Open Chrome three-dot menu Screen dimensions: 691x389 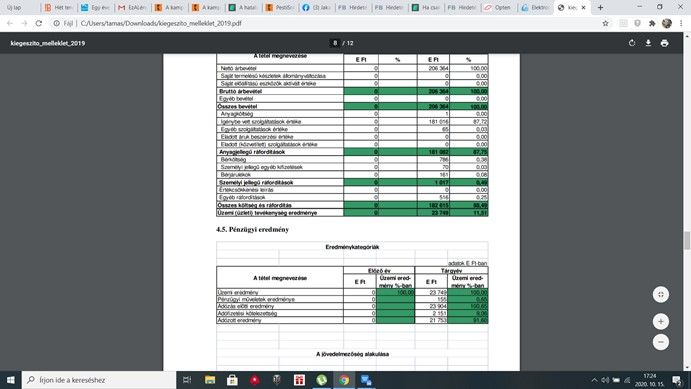[x=681, y=23]
